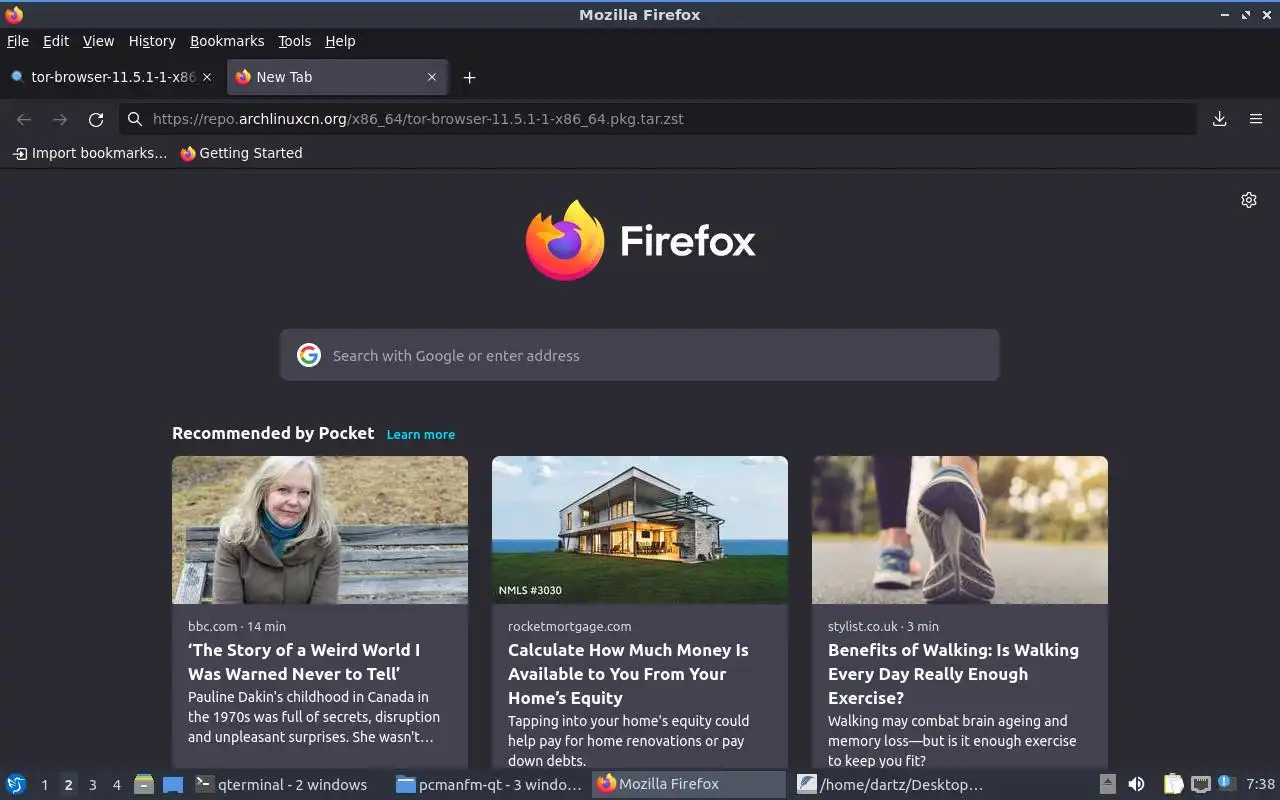Open the walking shoes article image
Image resolution: width=1280 pixels, height=800 pixels.
(x=960, y=530)
